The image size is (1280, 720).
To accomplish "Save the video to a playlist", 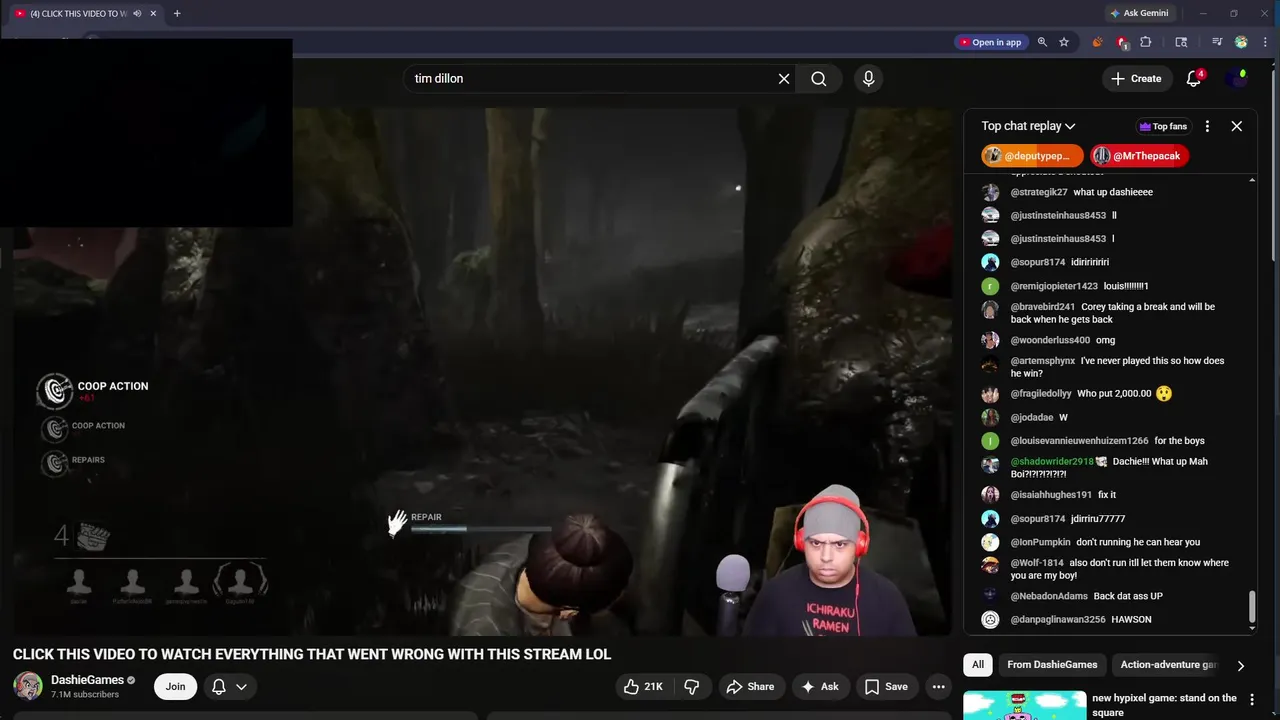I will 886,686.
